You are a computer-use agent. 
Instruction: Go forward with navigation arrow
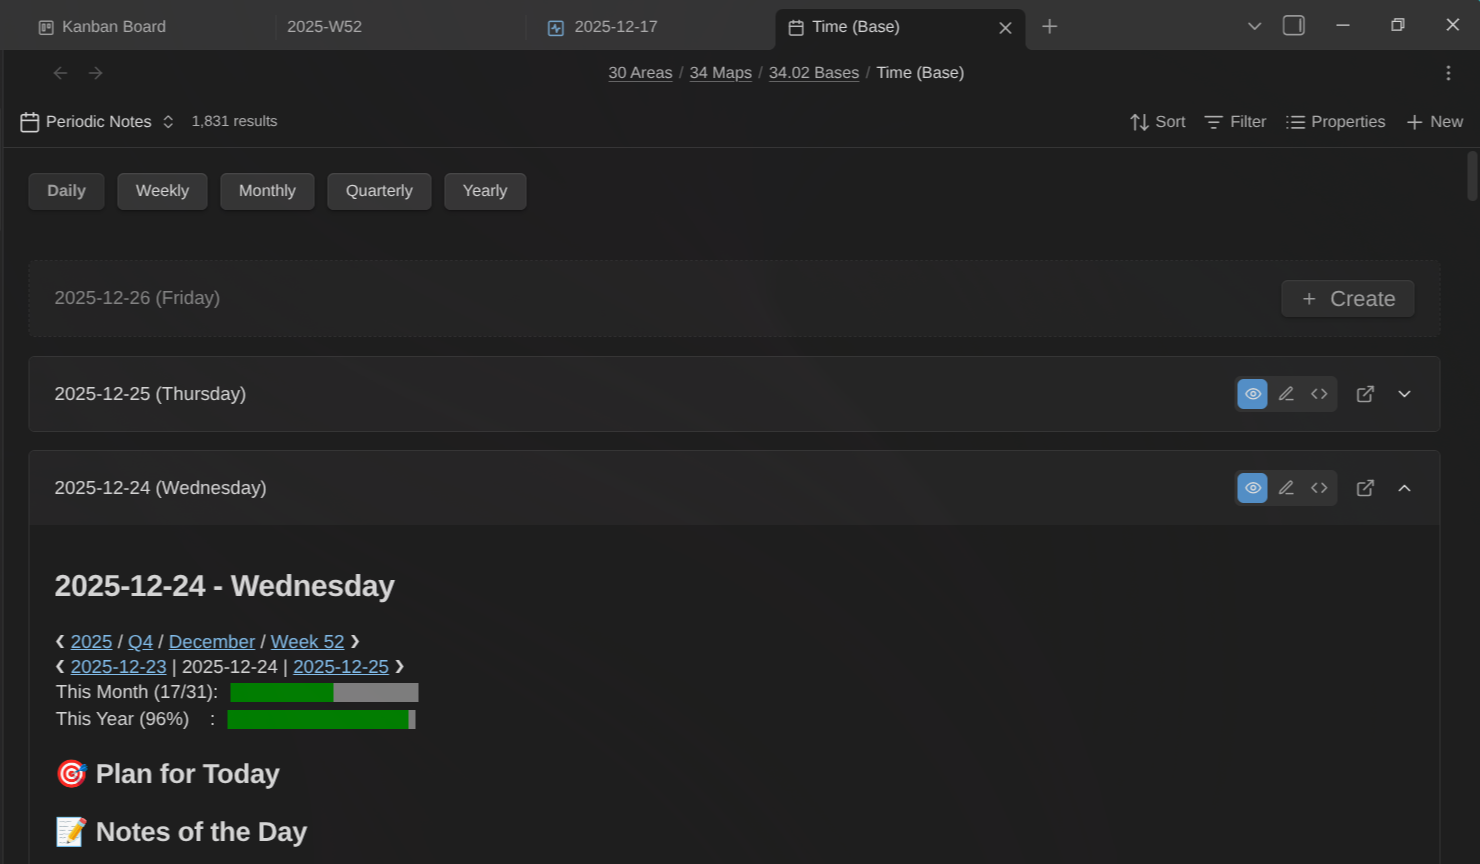95,73
